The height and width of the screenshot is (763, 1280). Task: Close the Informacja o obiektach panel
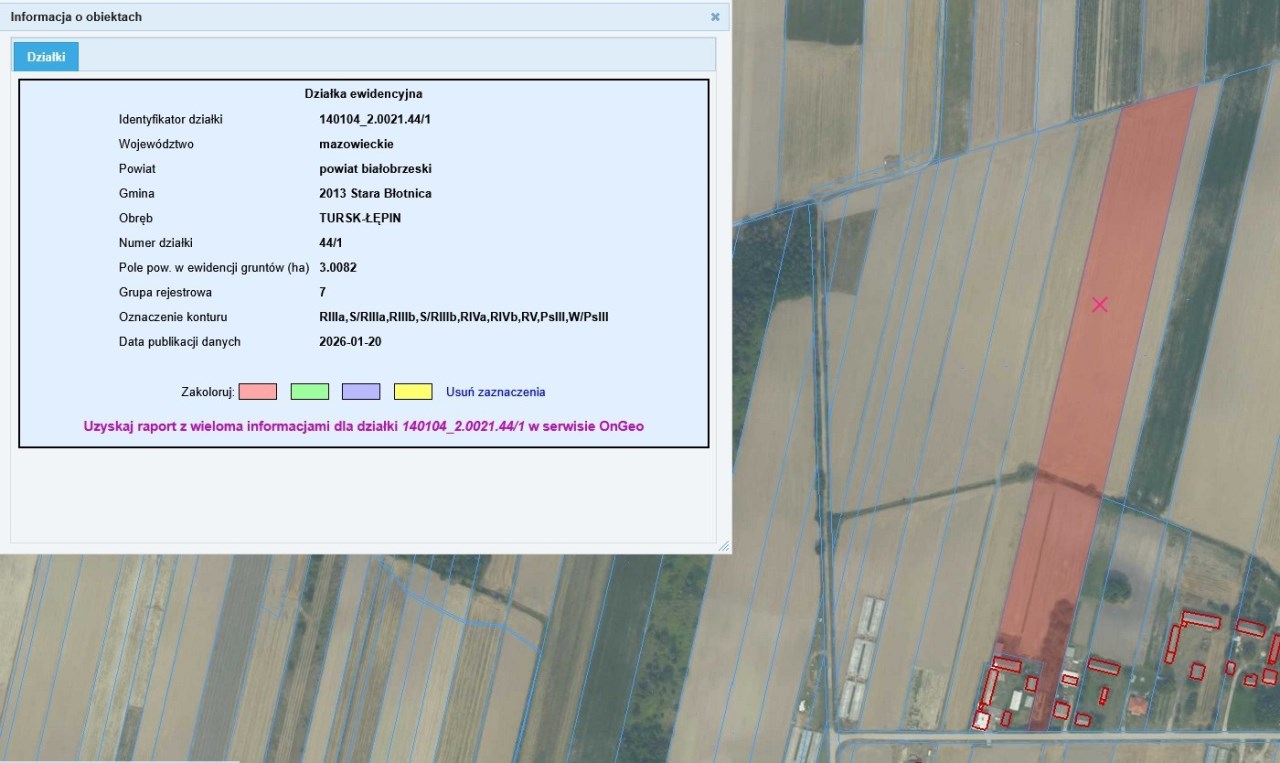pos(715,17)
